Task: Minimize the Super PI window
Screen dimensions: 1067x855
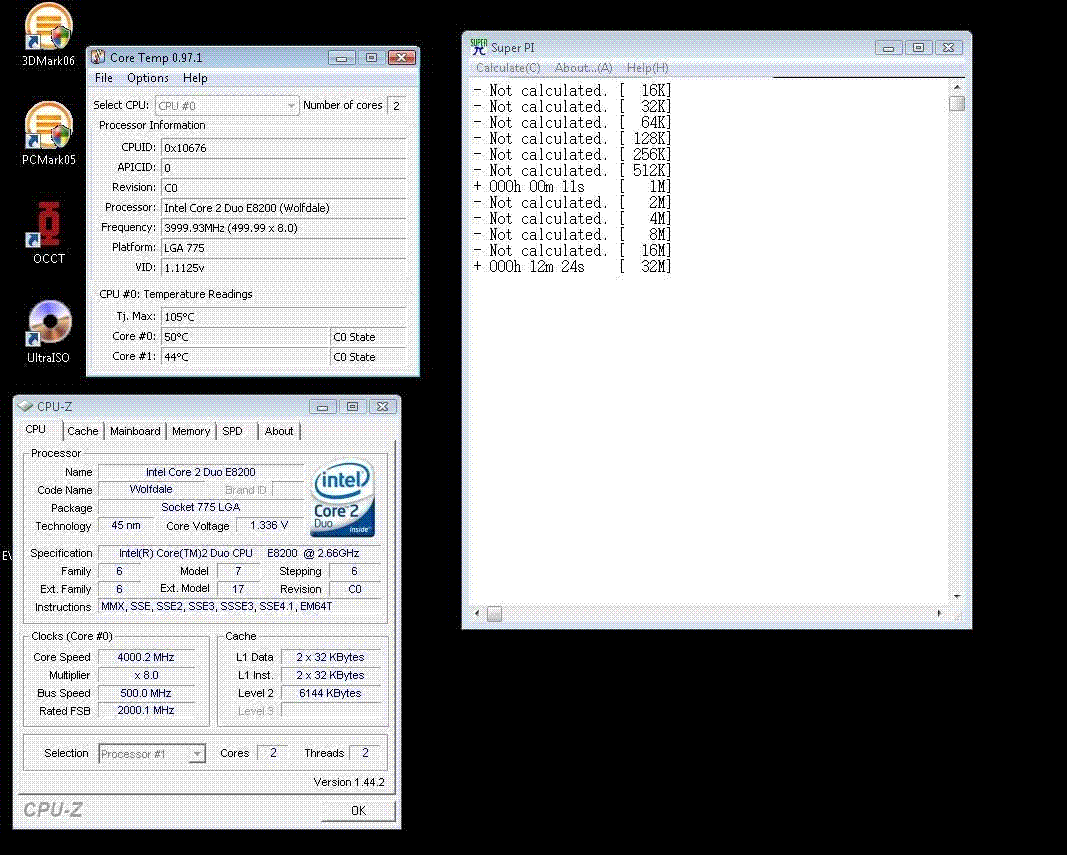Action: [x=888, y=48]
